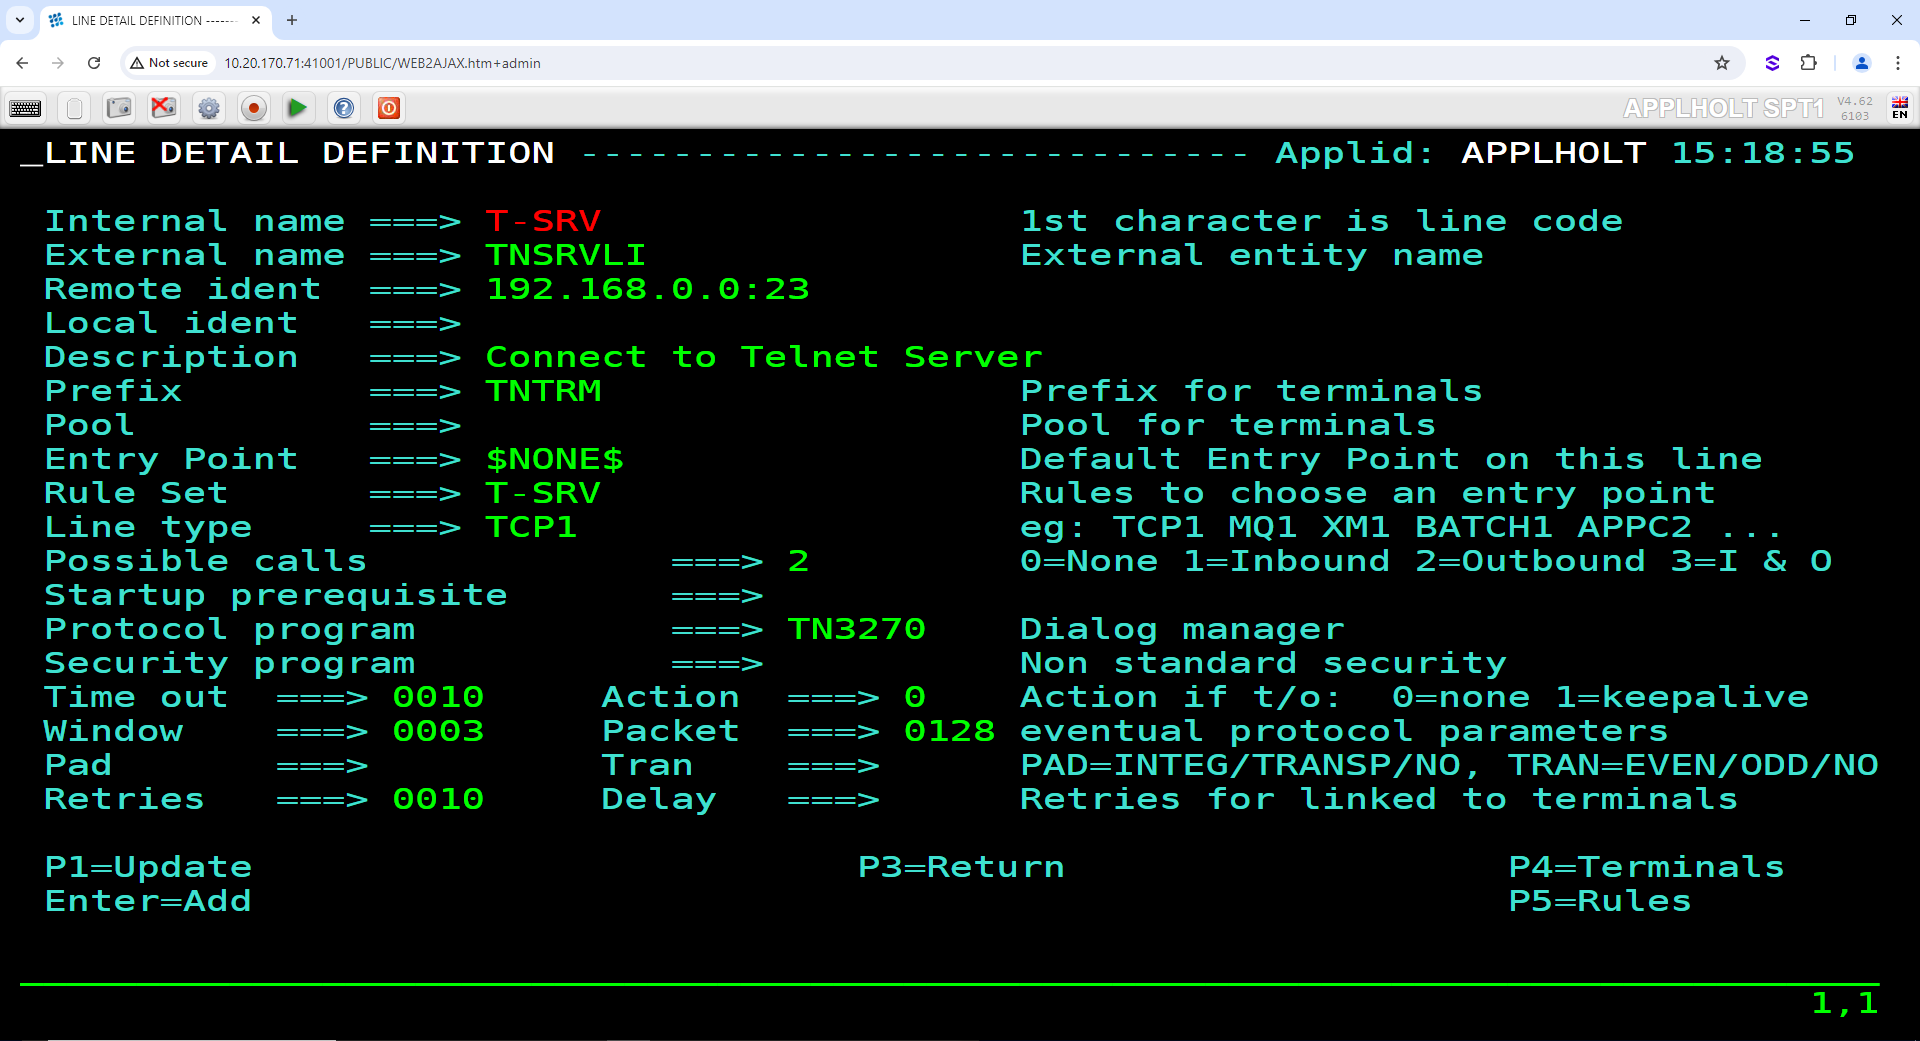Click the P5=Rules function key
Screen dimensions: 1920x1041
pyautogui.click(x=1600, y=902)
